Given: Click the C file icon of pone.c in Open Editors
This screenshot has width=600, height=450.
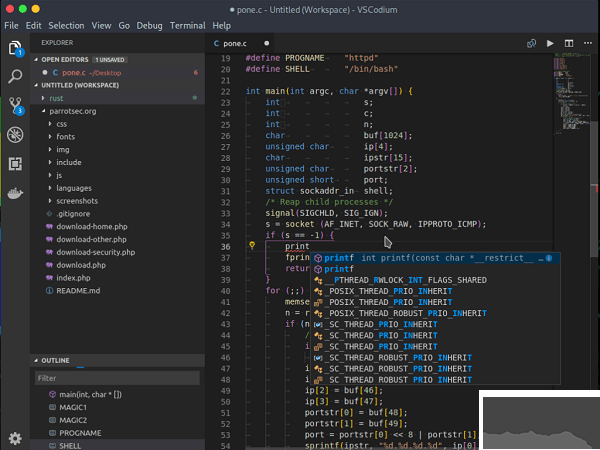Looking at the screenshot, I should [55, 72].
